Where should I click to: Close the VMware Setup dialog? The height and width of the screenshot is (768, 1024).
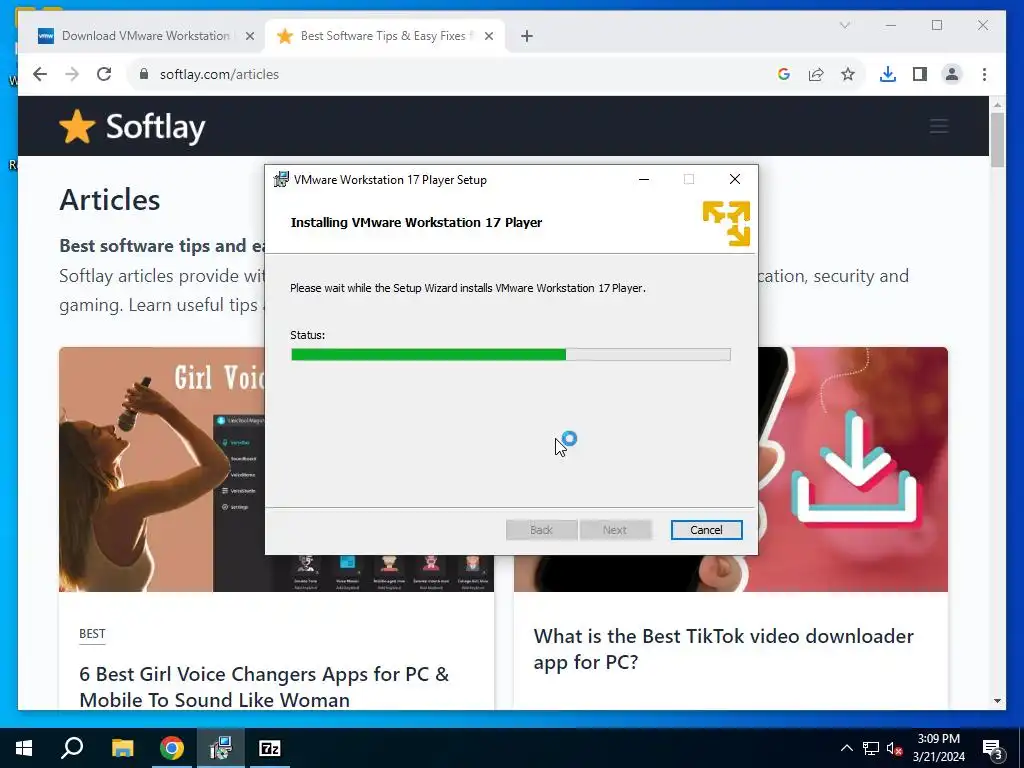click(x=735, y=180)
